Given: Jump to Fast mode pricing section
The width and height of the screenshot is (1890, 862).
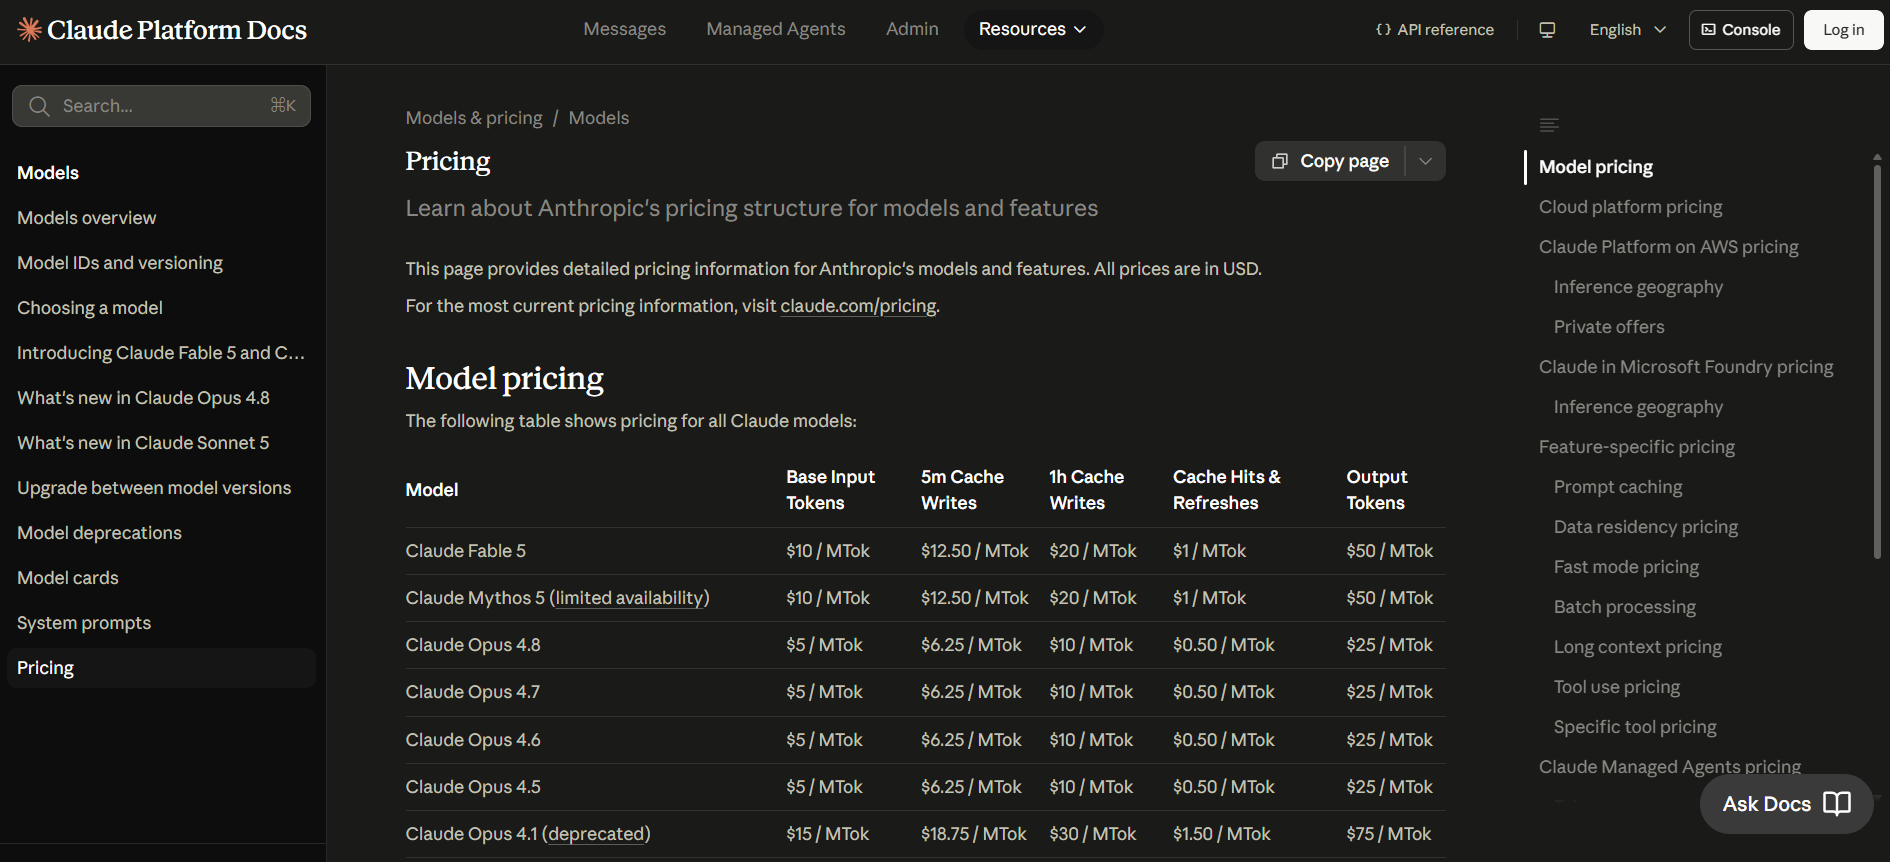Looking at the screenshot, I should [x=1626, y=567].
